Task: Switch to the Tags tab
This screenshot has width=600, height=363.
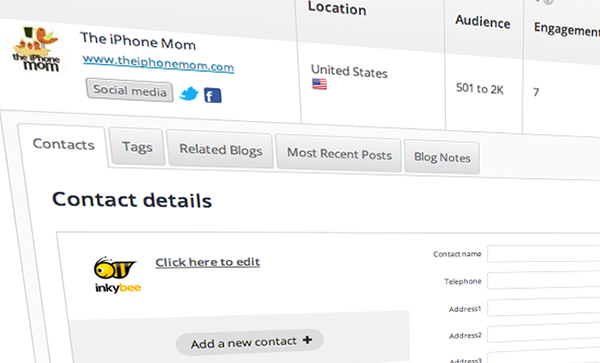Action: pos(137,147)
